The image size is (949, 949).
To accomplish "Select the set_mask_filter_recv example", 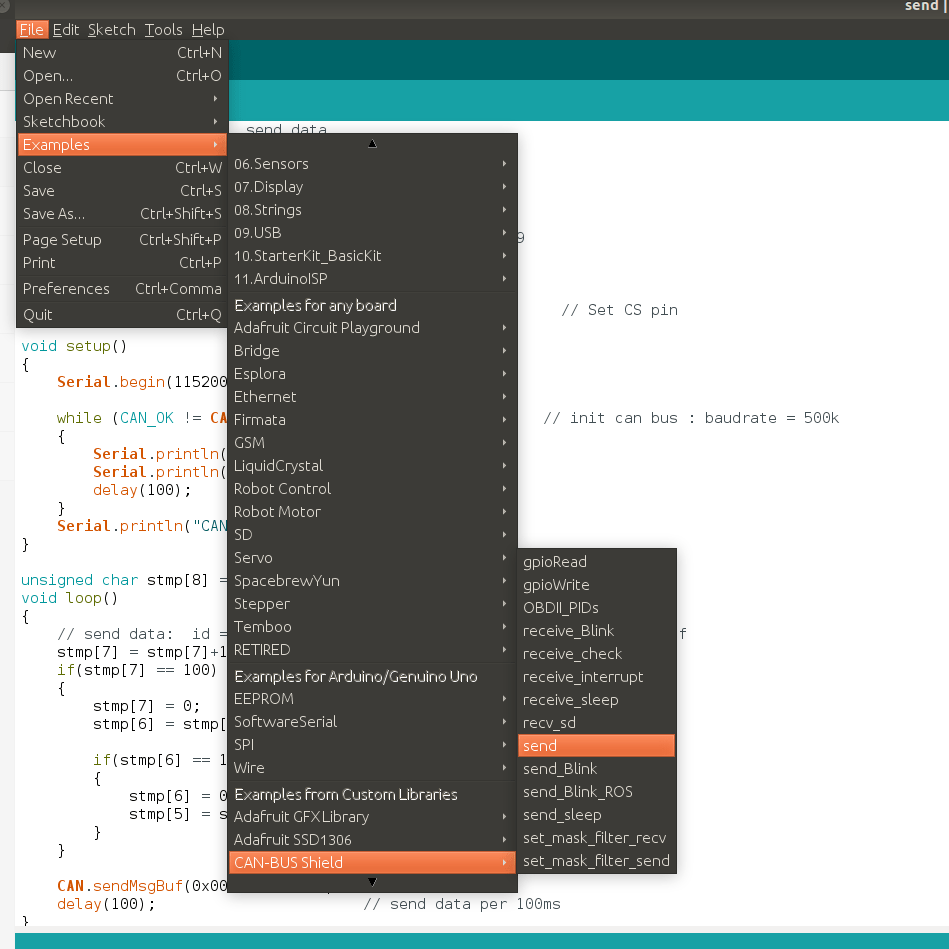I will [x=594, y=837].
